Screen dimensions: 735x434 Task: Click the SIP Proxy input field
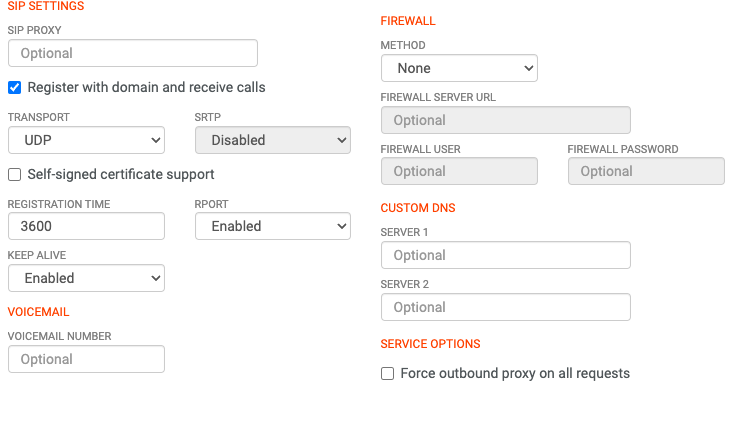[132, 53]
